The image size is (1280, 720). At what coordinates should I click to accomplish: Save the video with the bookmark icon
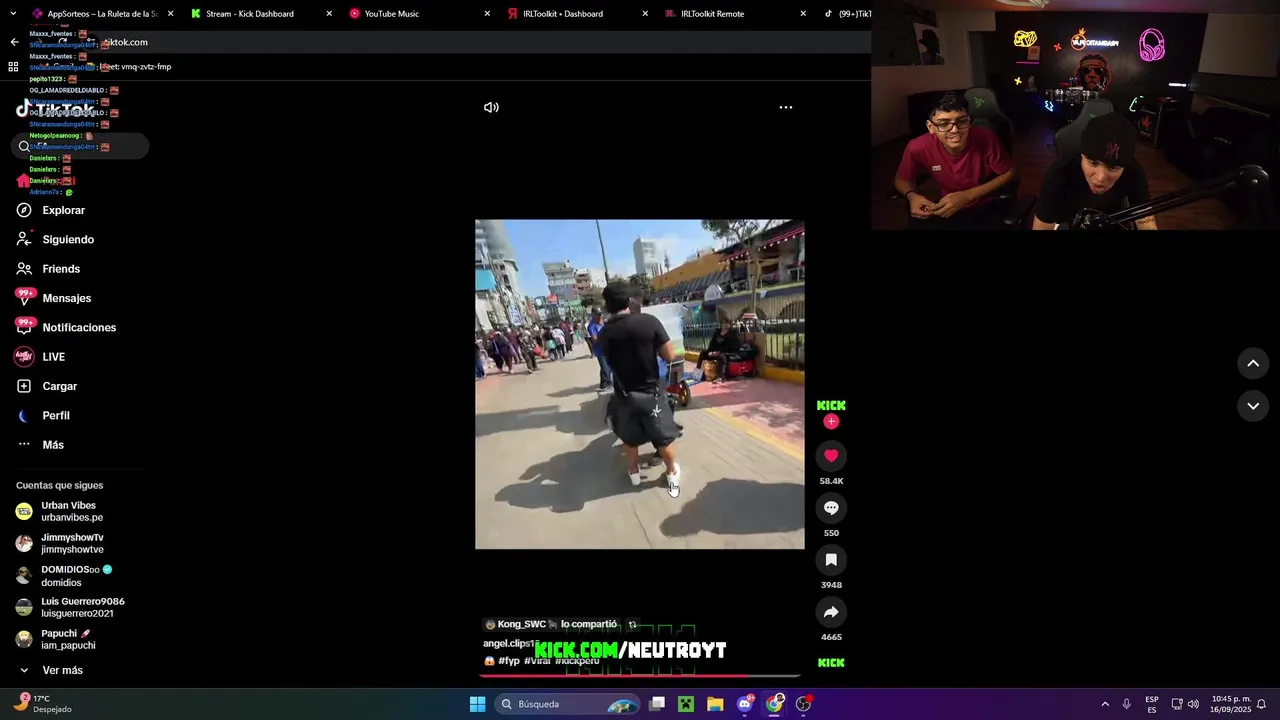click(831, 560)
